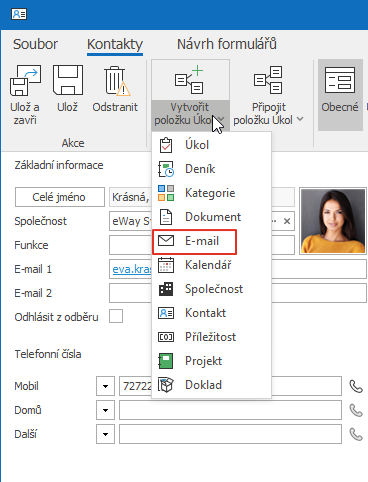The height and width of the screenshot is (482, 368).
Task: Click the Celé jméno button
Action: (60, 197)
